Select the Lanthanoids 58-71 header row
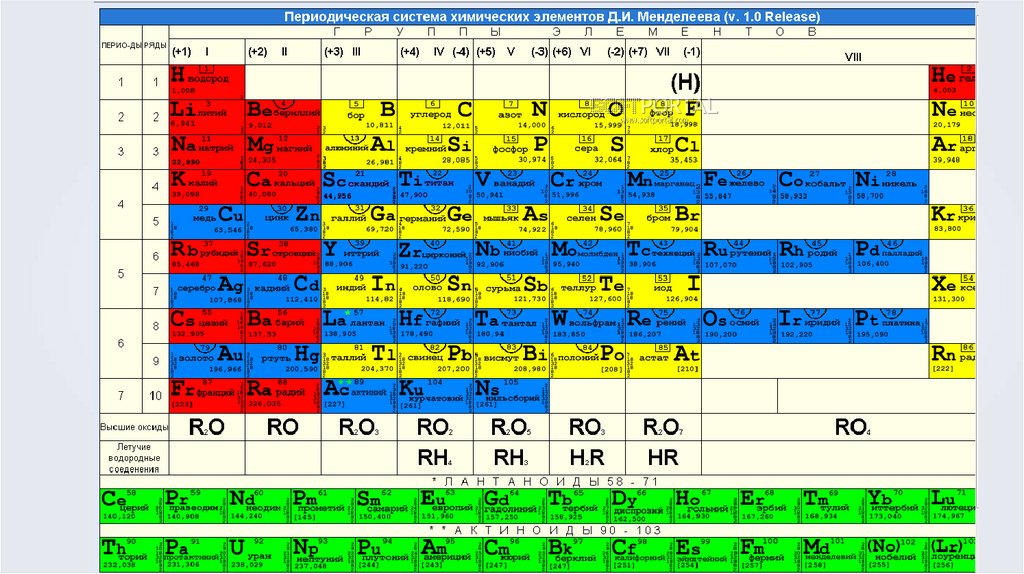The height and width of the screenshot is (574, 1024). pyautogui.click(x=537, y=482)
